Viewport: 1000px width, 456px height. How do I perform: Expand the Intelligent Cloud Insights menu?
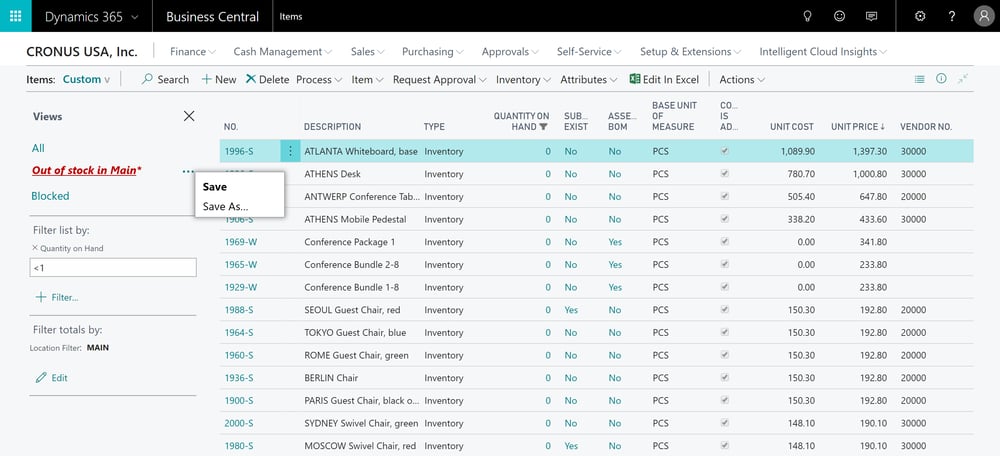(x=823, y=52)
